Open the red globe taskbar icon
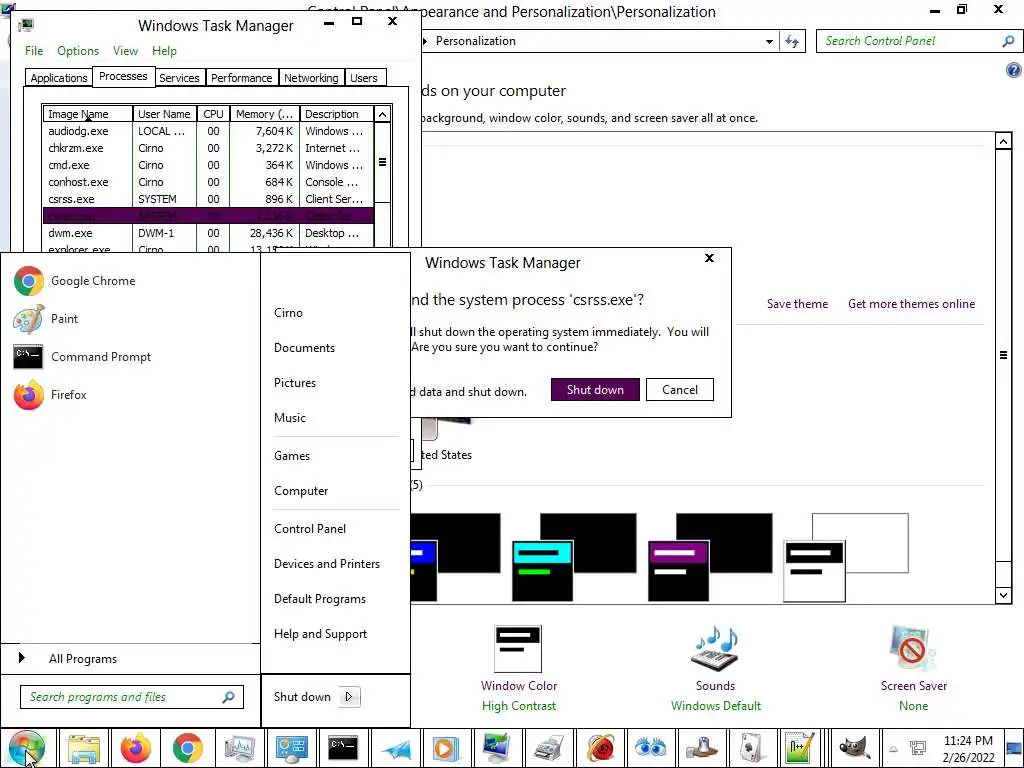1024x768 pixels. [600, 748]
